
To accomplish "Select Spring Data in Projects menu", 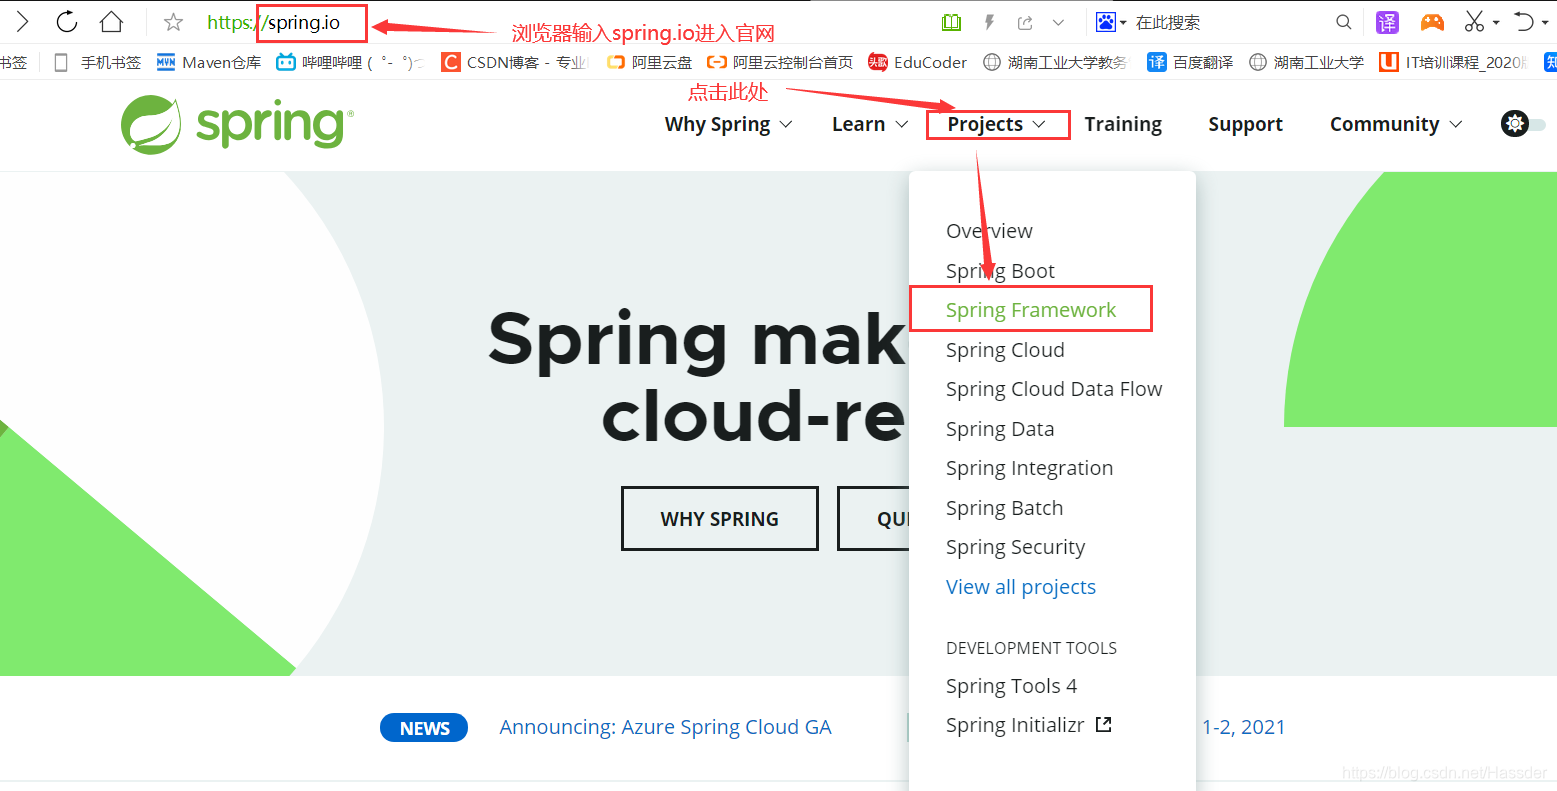I will tap(1000, 429).
